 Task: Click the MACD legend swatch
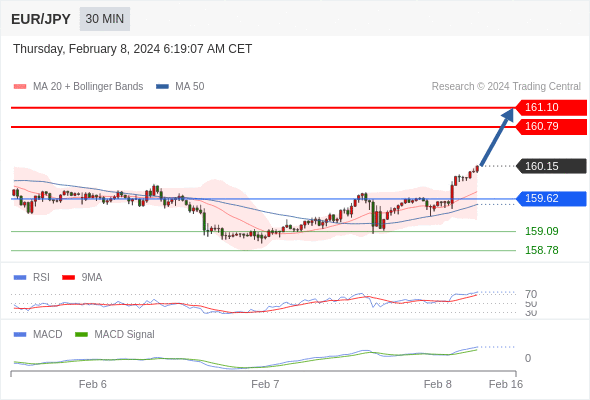point(20,335)
